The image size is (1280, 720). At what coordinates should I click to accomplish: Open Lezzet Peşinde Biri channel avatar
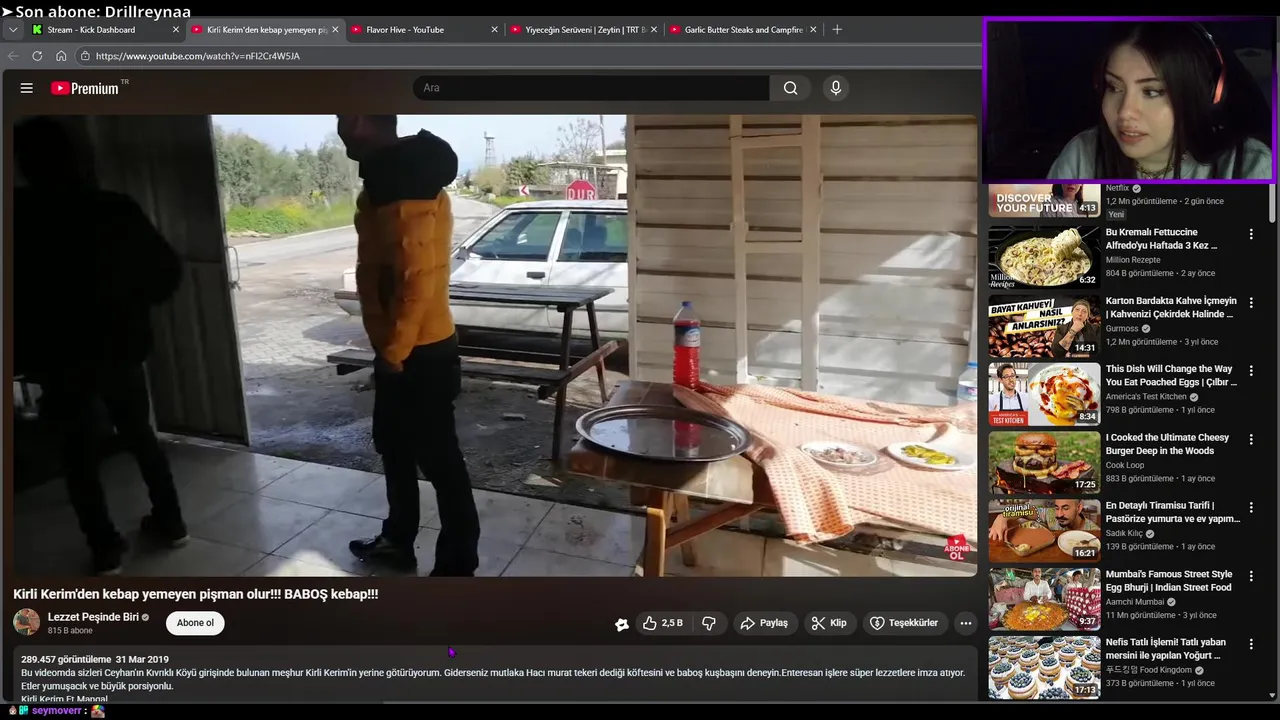[x=27, y=622]
